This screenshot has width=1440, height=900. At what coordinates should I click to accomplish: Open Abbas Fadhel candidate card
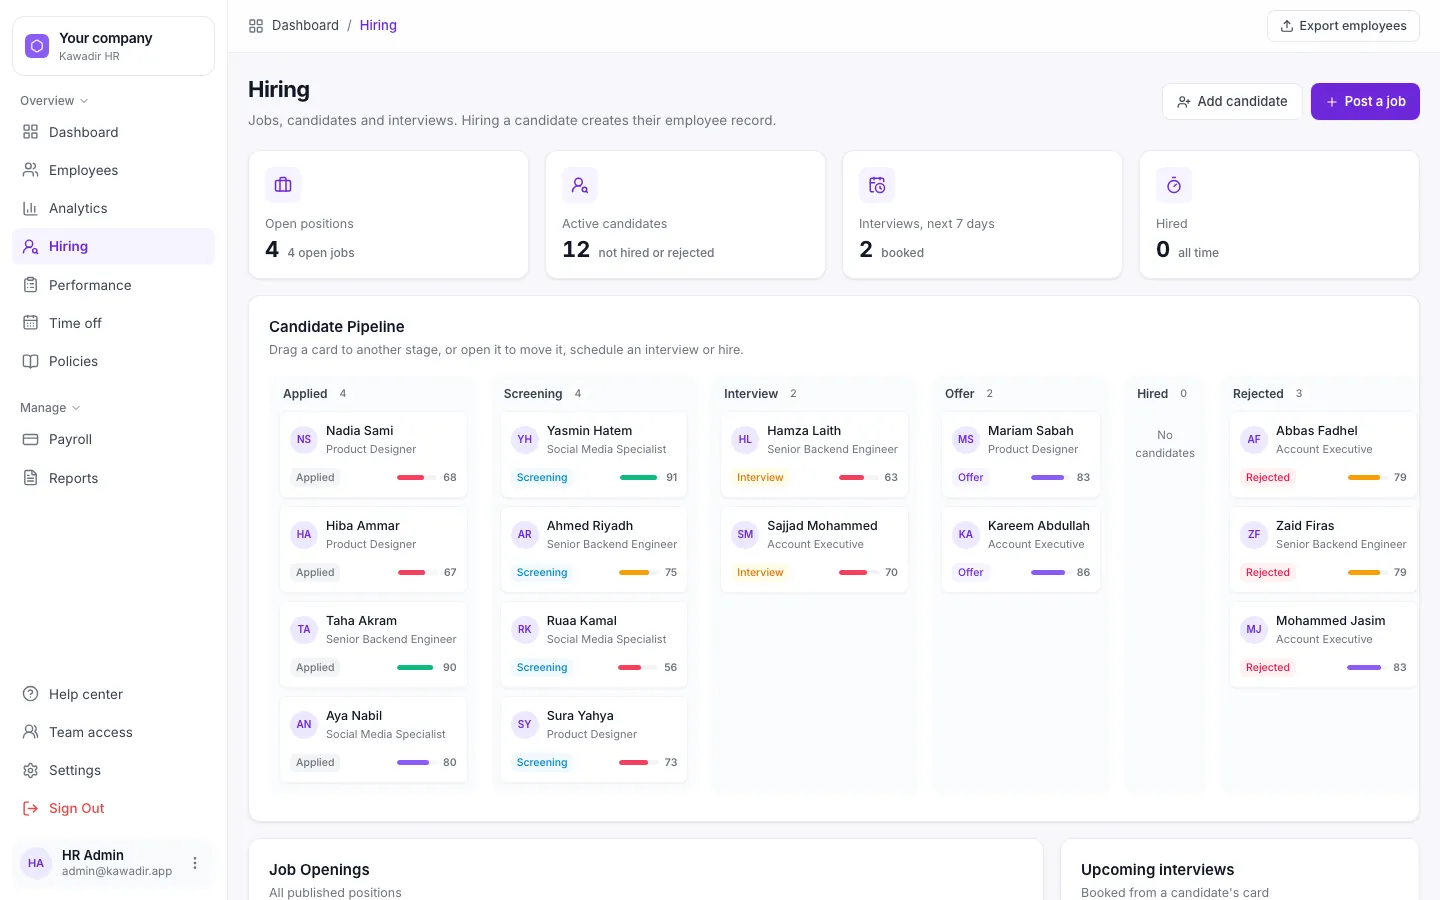pos(1323,455)
